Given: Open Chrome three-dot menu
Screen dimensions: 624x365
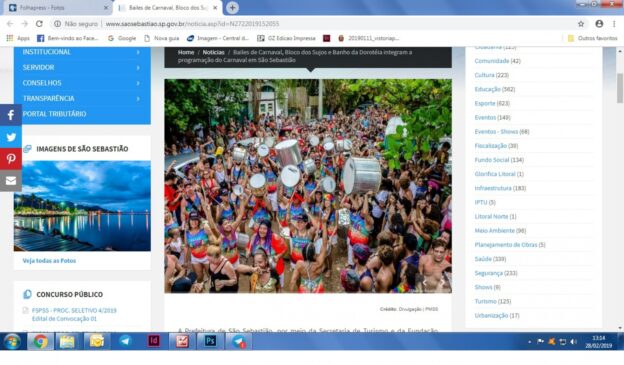Looking at the screenshot, I should (x=615, y=24).
